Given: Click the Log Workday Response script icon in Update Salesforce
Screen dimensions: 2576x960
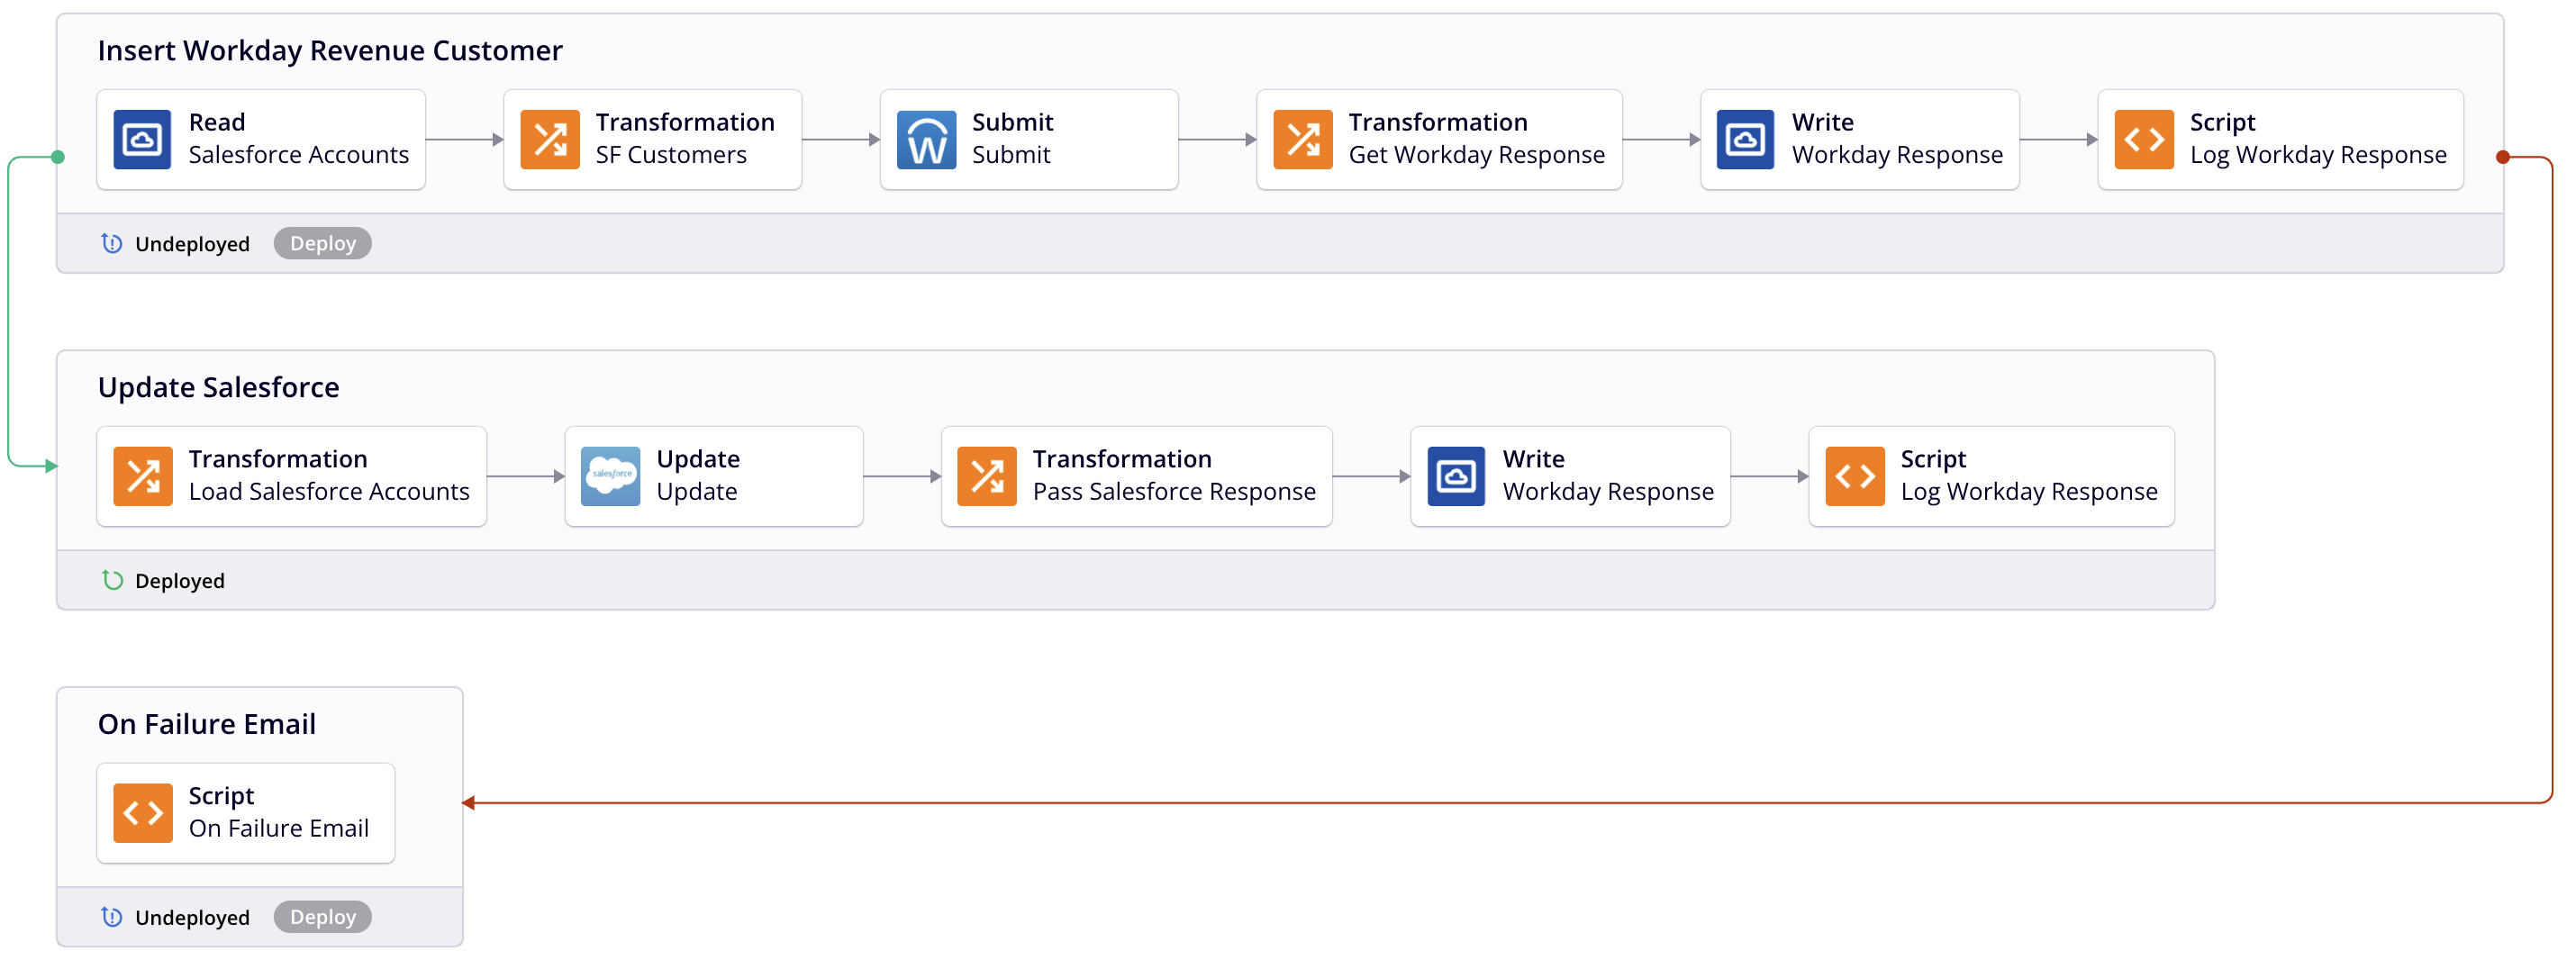Looking at the screenshot, I should (1854, 476).
